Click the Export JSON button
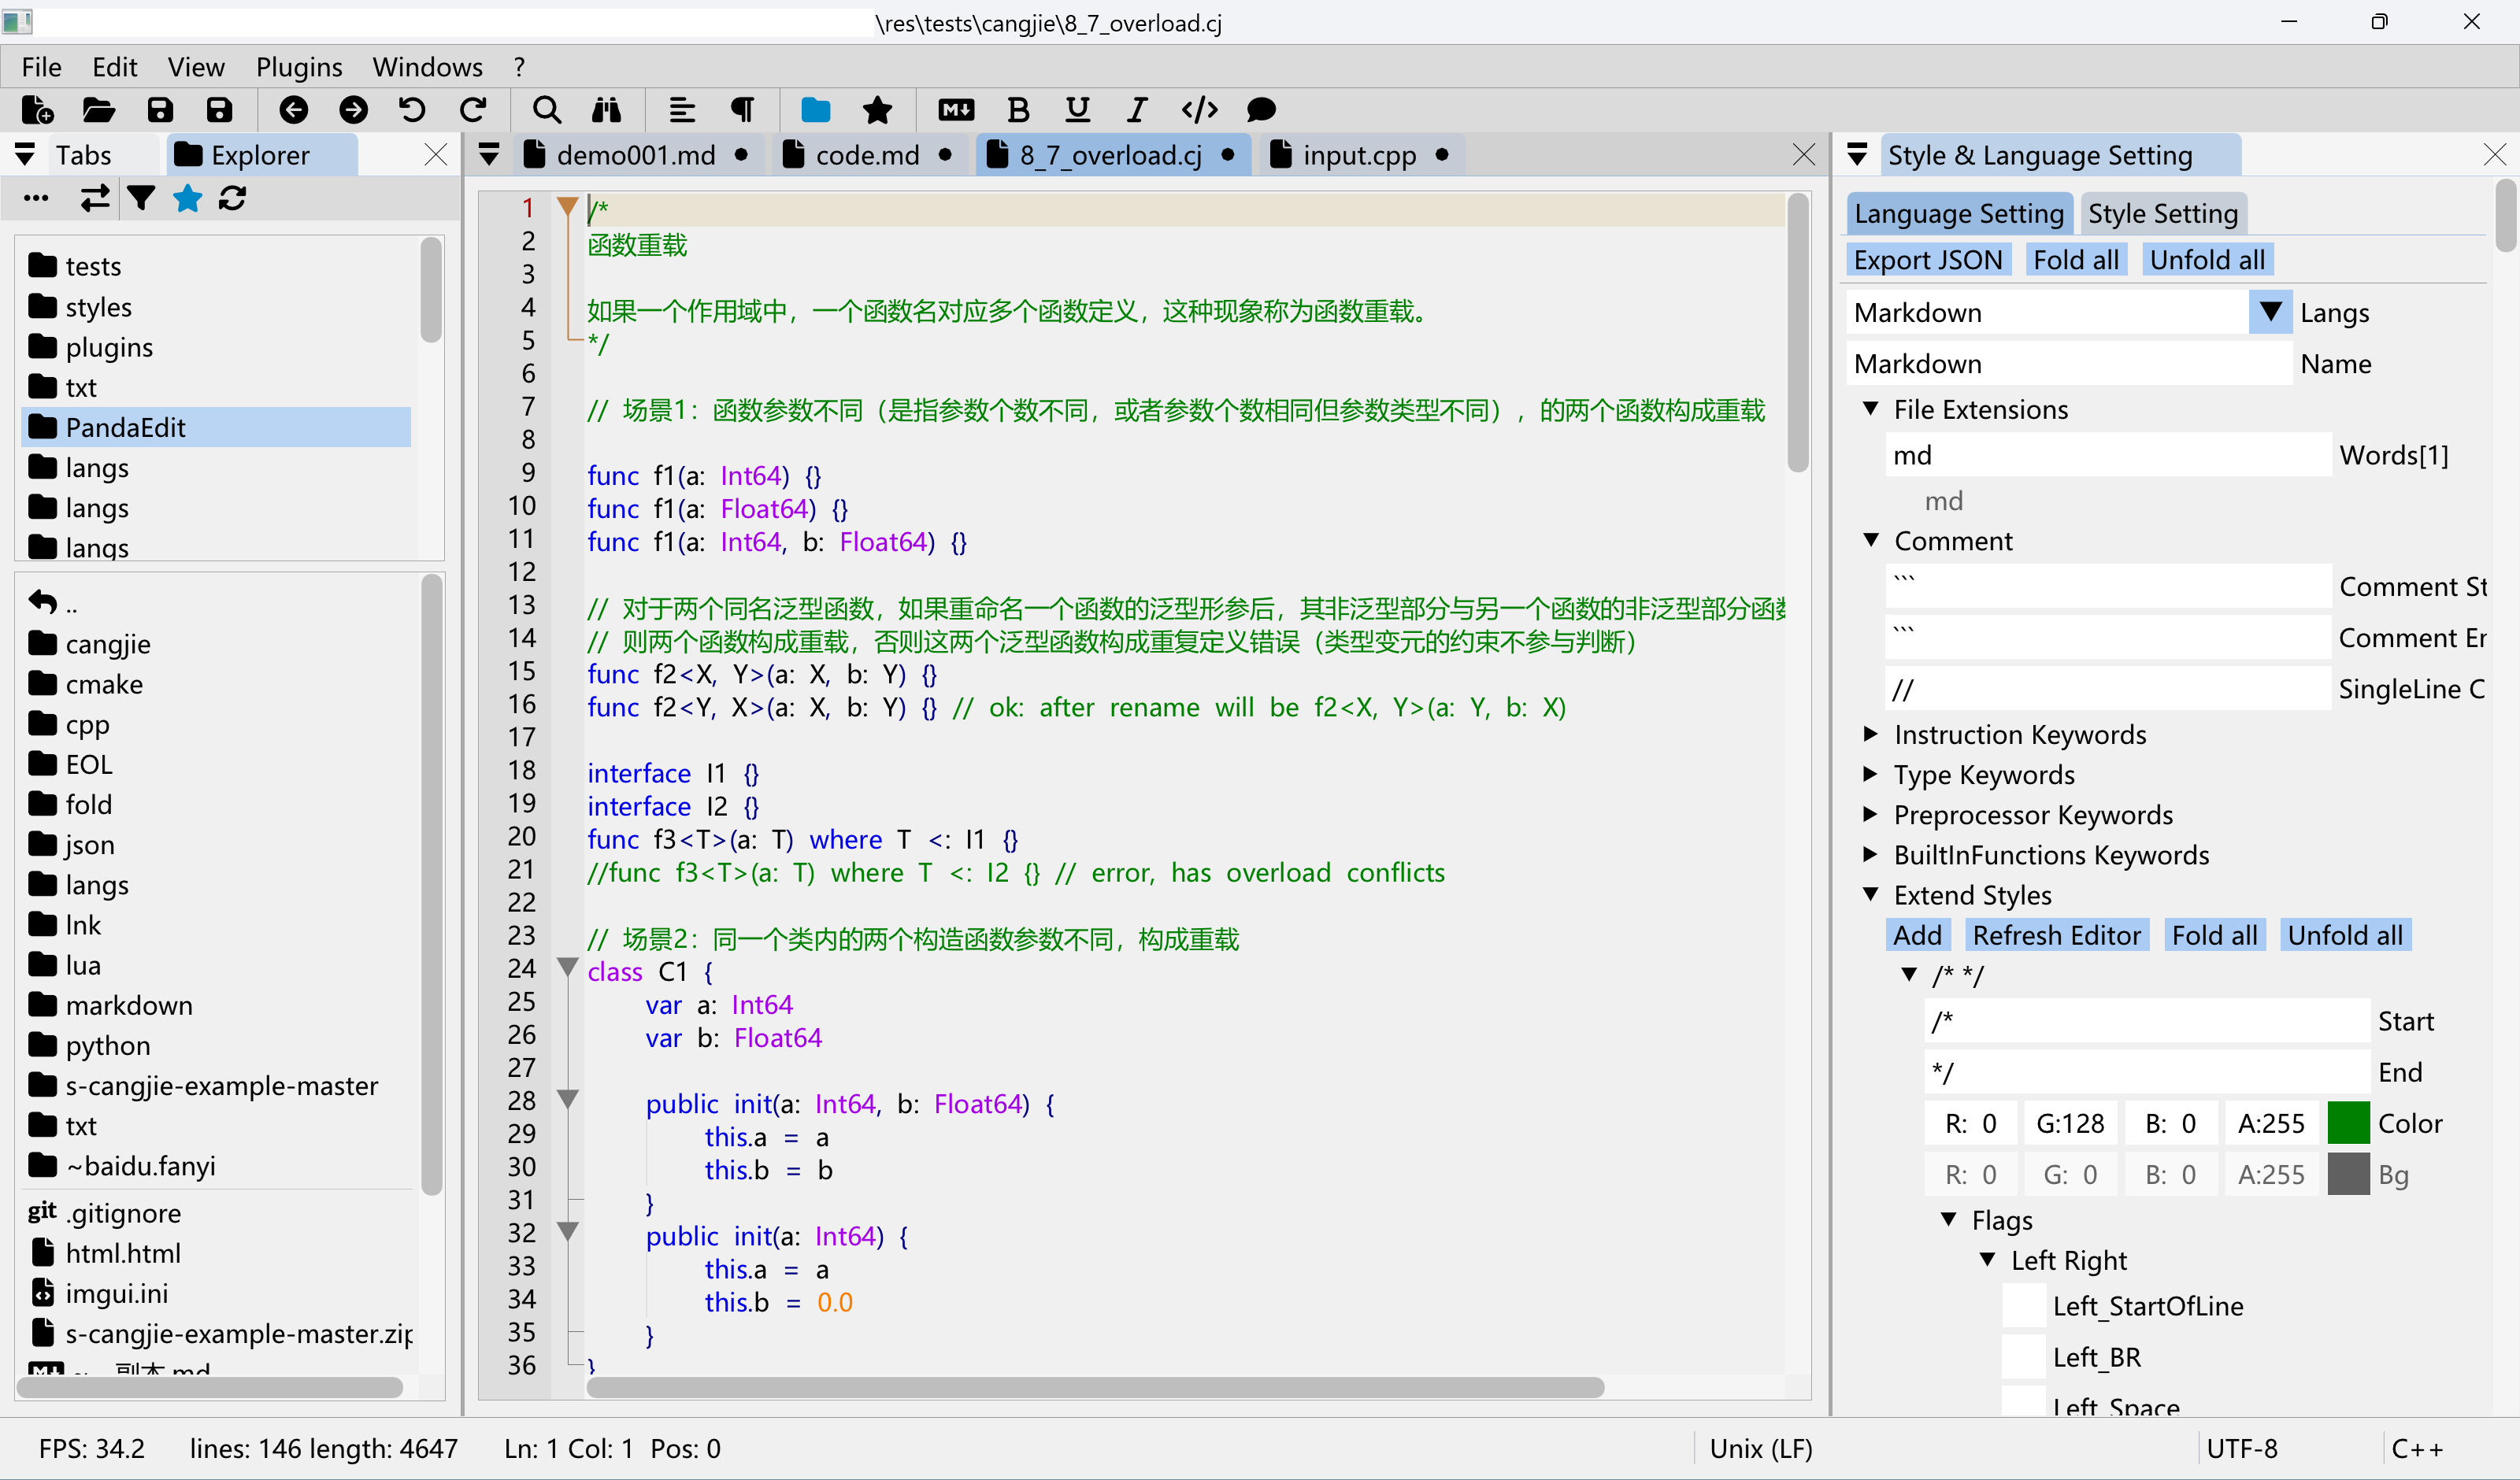 pyautogui.click(x=1926, y=260)
